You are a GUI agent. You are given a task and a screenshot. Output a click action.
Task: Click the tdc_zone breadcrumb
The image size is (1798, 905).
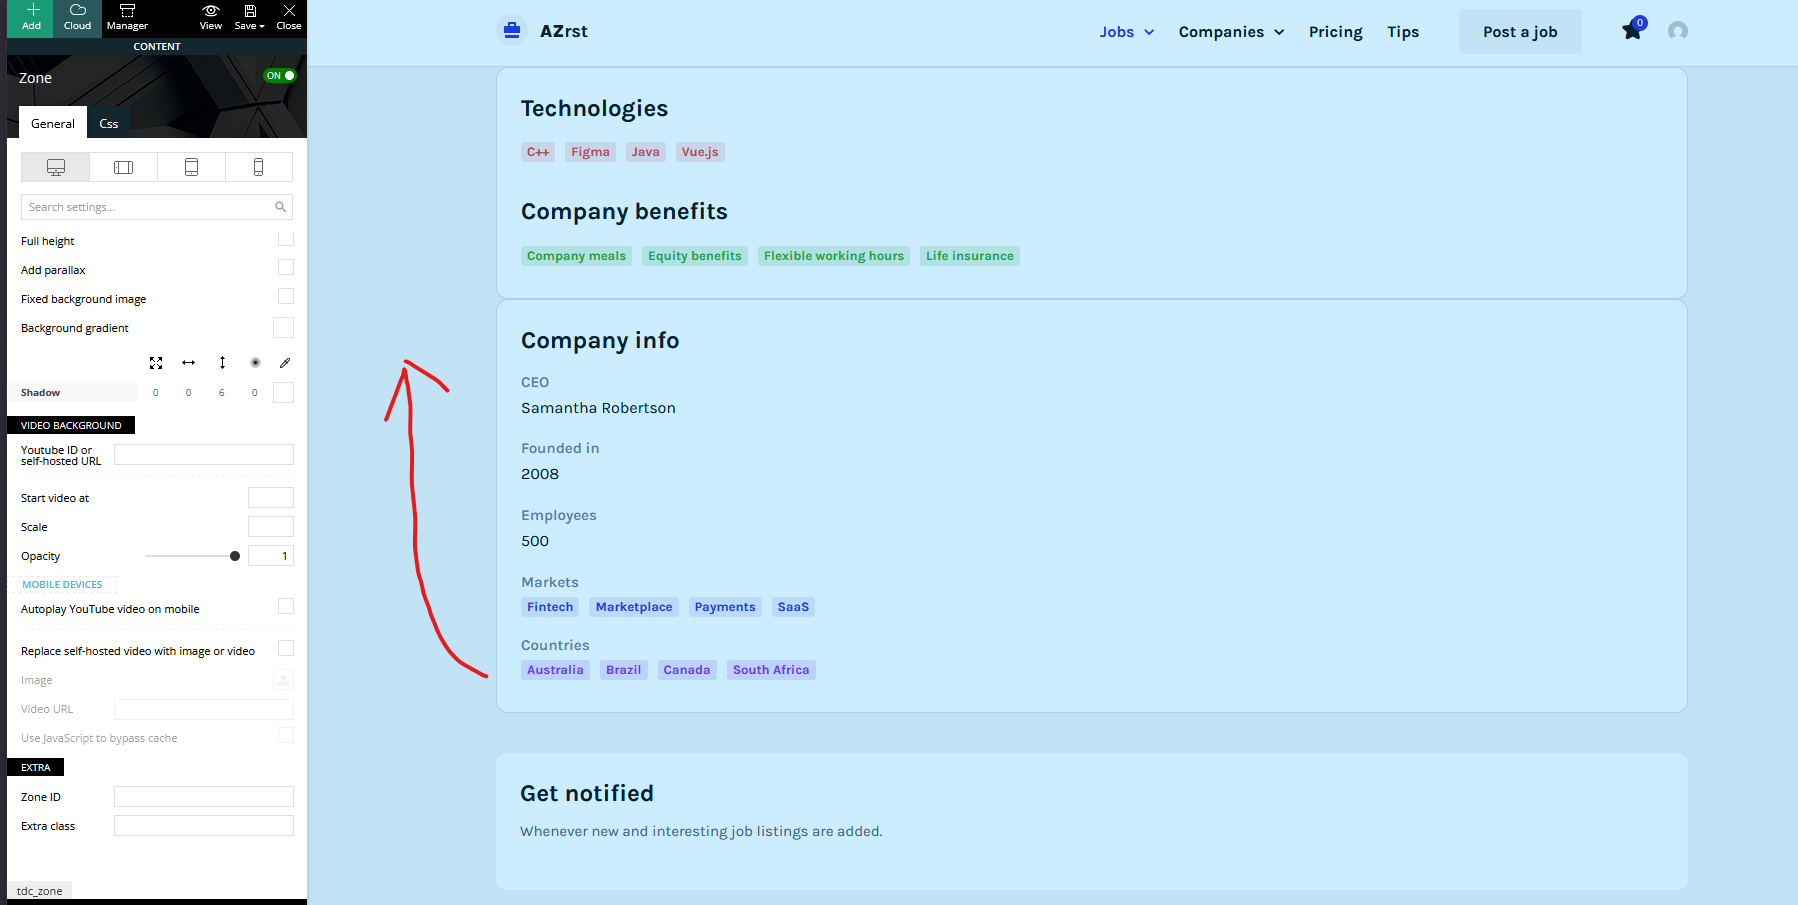(x=40, y=891)
